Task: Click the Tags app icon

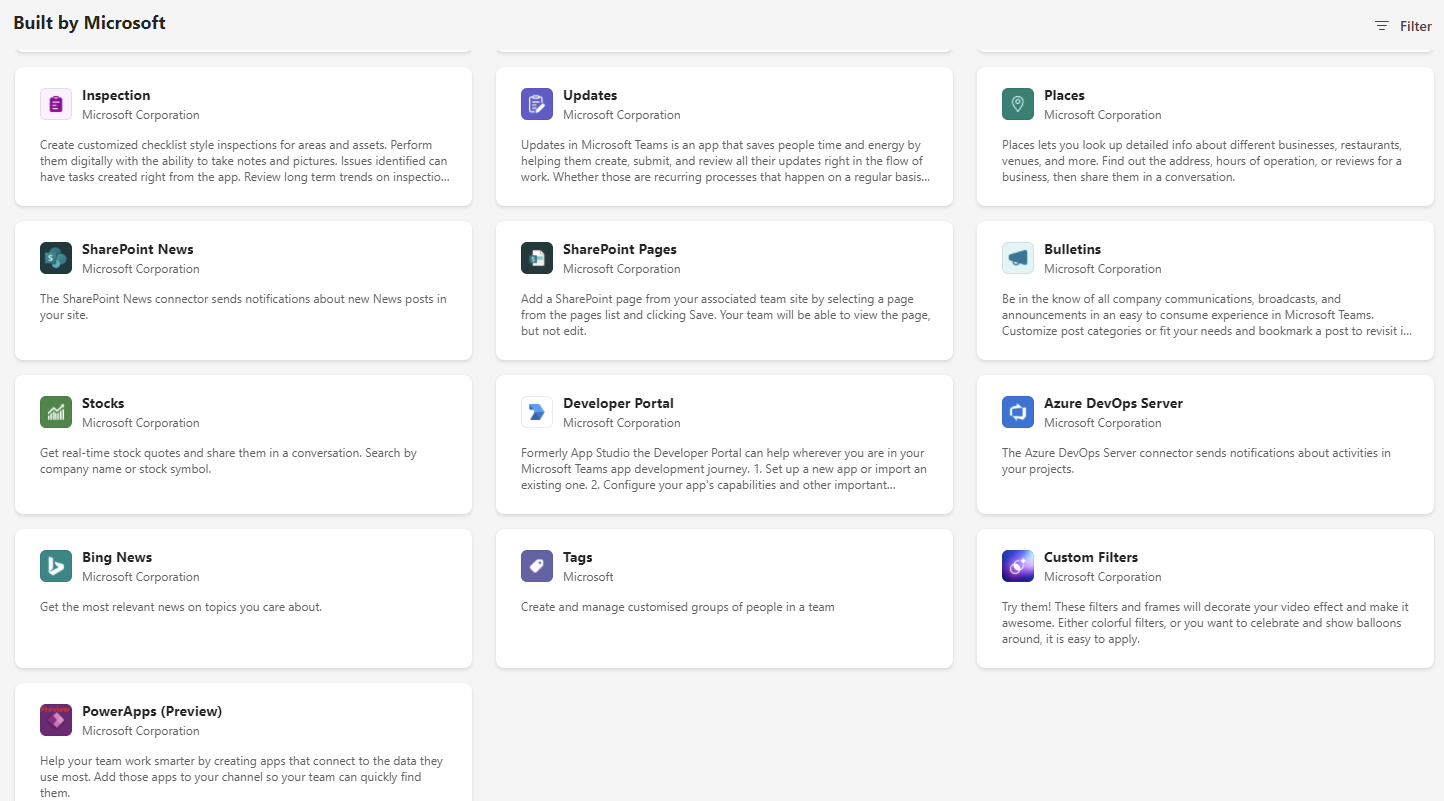Action: 537,566
